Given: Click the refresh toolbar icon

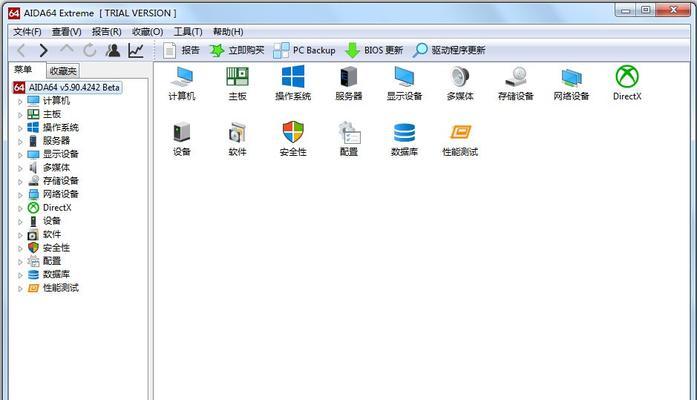Looking at the screenshot, I should pos(89,50).
